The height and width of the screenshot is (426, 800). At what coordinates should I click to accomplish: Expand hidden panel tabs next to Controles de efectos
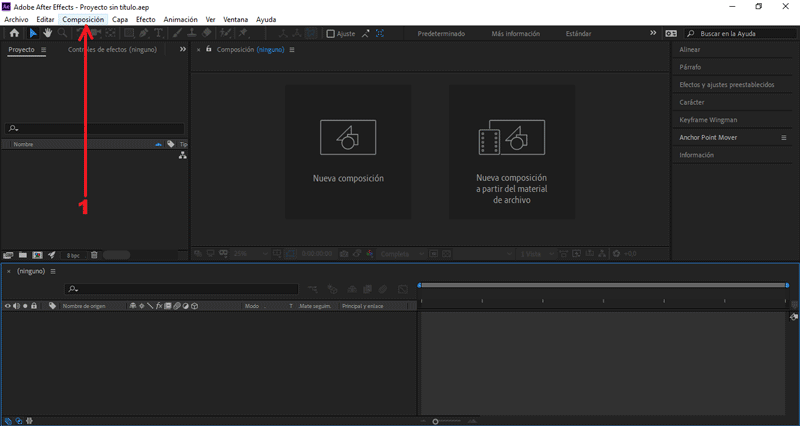tap(182, 49)
